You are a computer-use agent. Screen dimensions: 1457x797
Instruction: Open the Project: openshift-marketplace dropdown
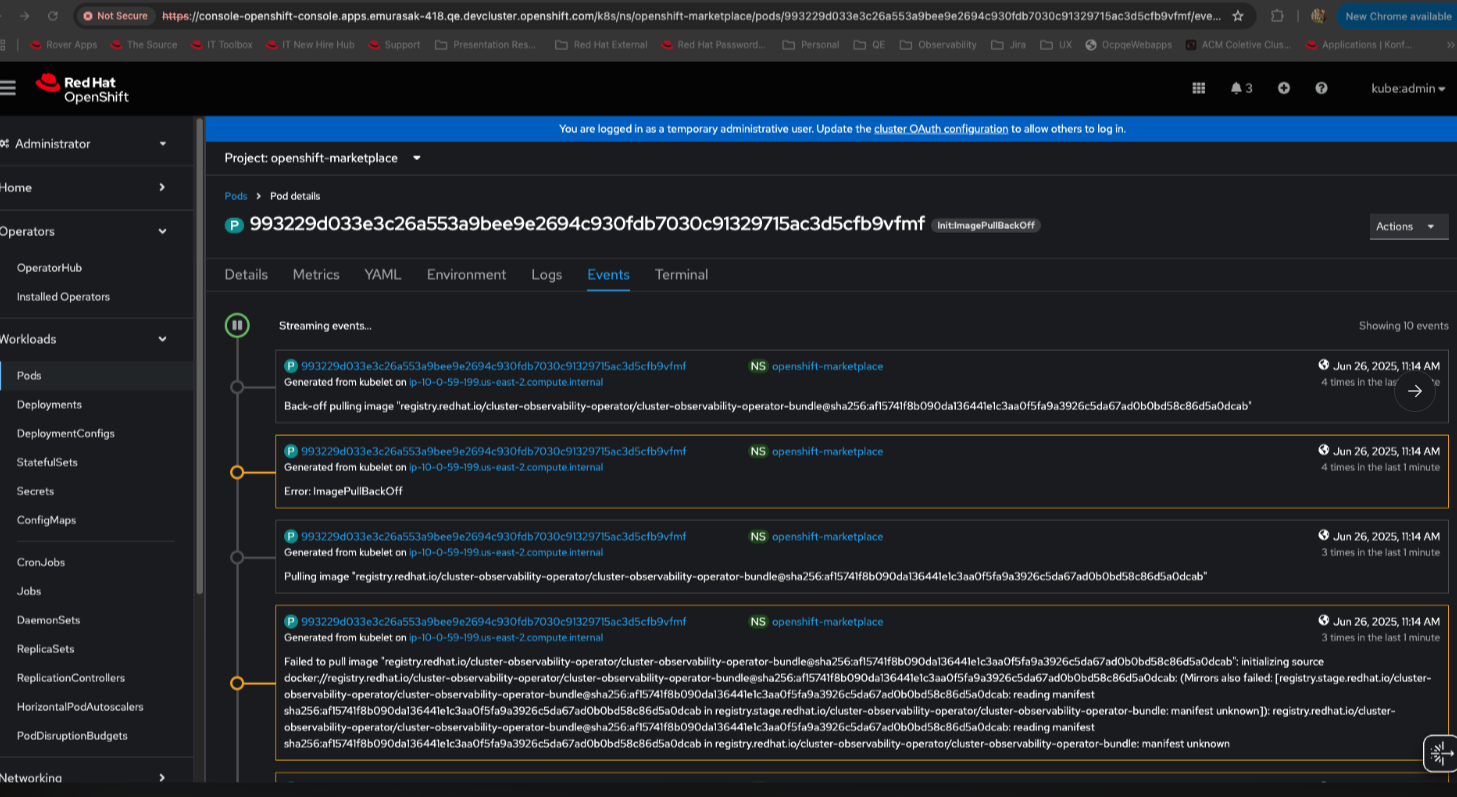(323, 158)
